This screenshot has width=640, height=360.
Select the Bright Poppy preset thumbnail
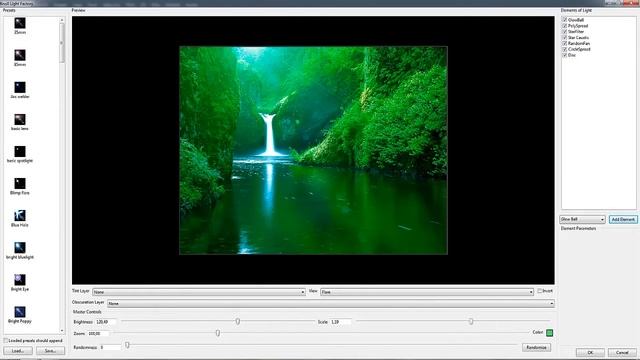(x=20, y=312)
